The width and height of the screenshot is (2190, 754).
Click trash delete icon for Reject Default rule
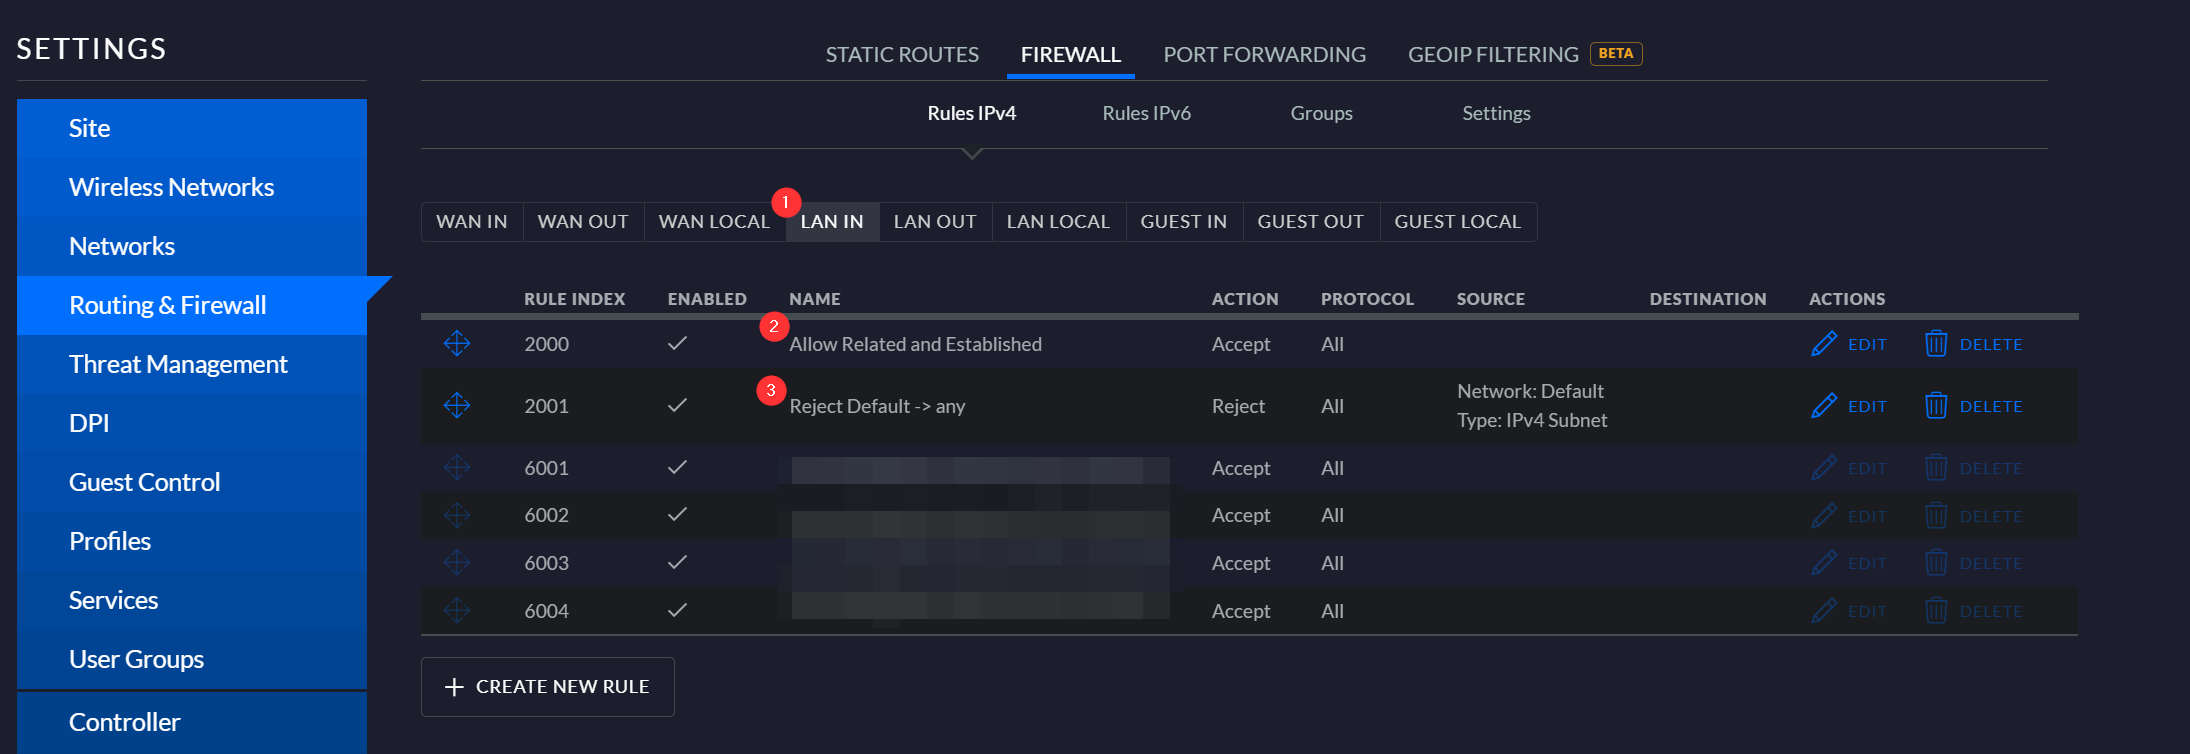click(1936, 406)
